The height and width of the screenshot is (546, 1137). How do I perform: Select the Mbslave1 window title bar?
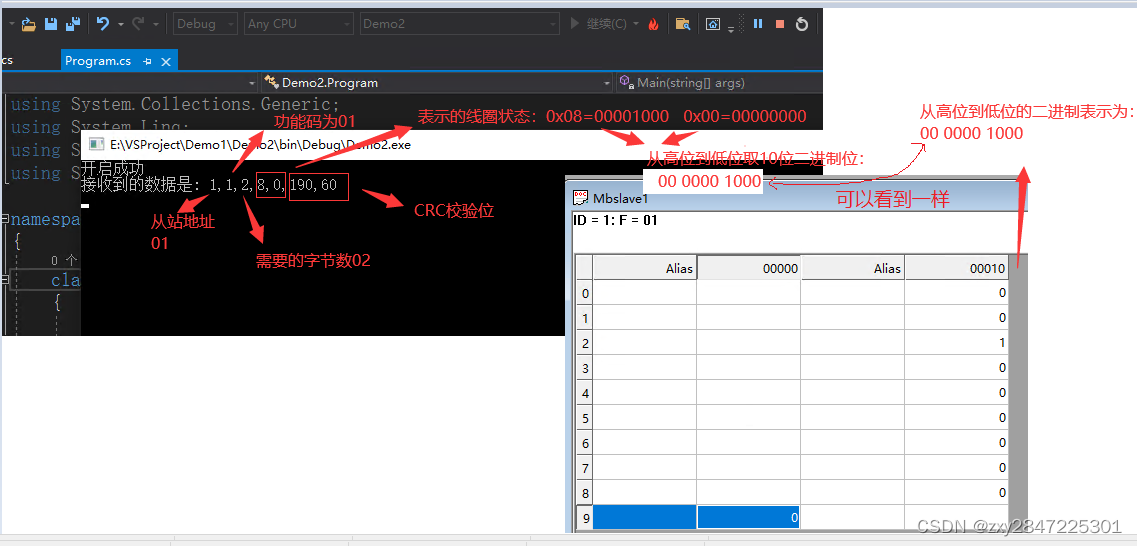click(795, 197)
